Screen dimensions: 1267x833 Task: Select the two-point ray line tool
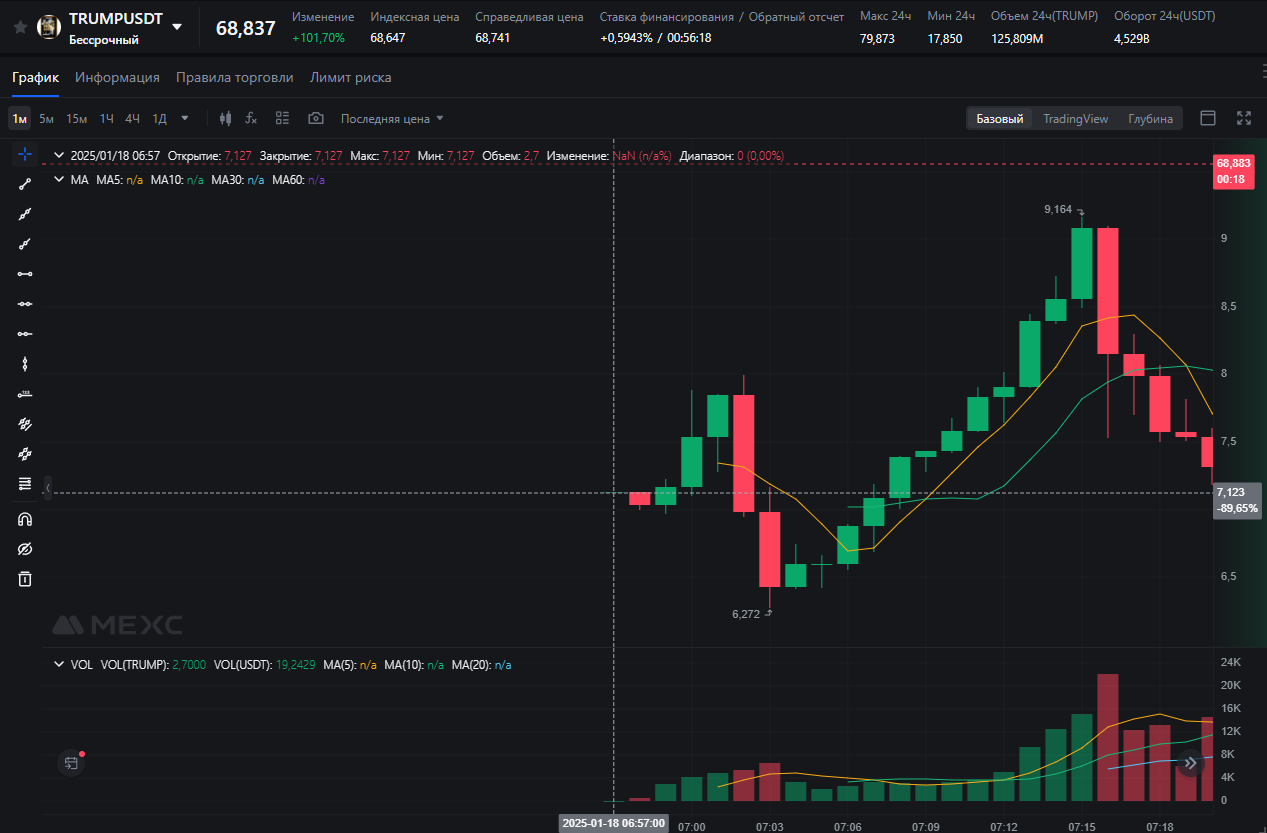[x=25, y=244]
